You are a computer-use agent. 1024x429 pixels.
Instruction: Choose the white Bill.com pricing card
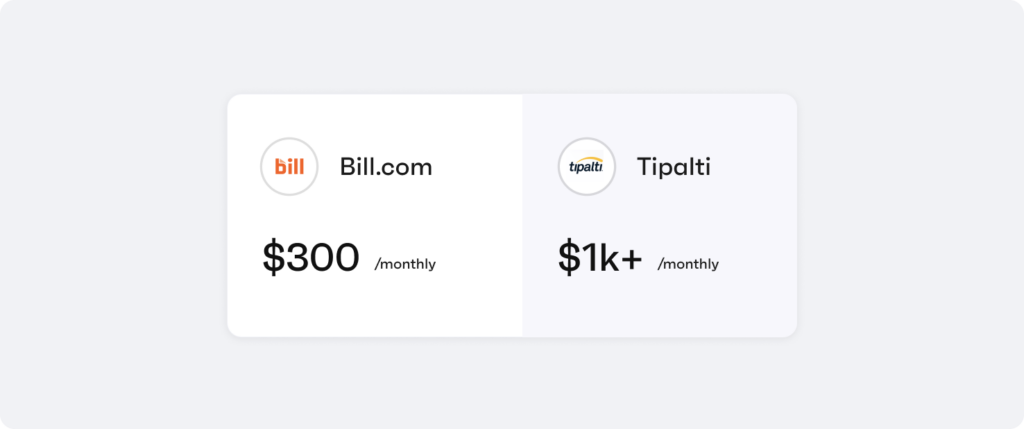pyautogui.click(x=375, y=215)
